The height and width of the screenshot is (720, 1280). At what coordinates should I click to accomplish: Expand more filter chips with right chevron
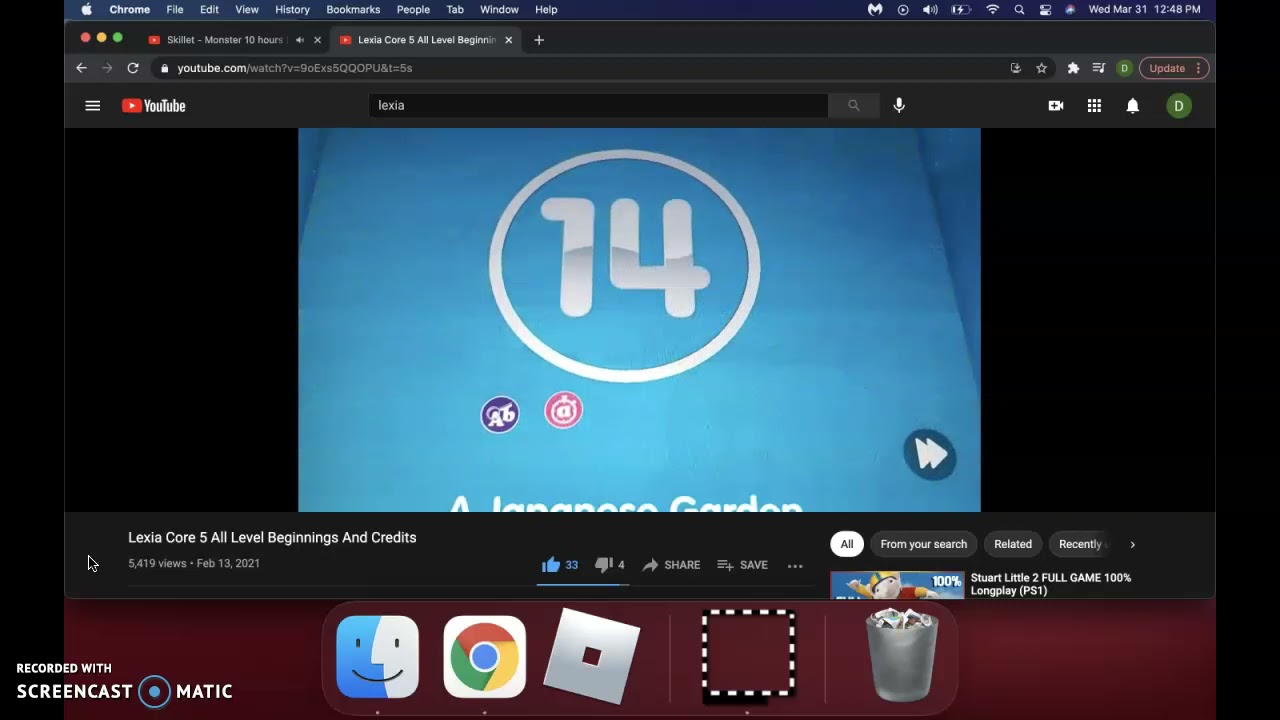[1133, 545]
